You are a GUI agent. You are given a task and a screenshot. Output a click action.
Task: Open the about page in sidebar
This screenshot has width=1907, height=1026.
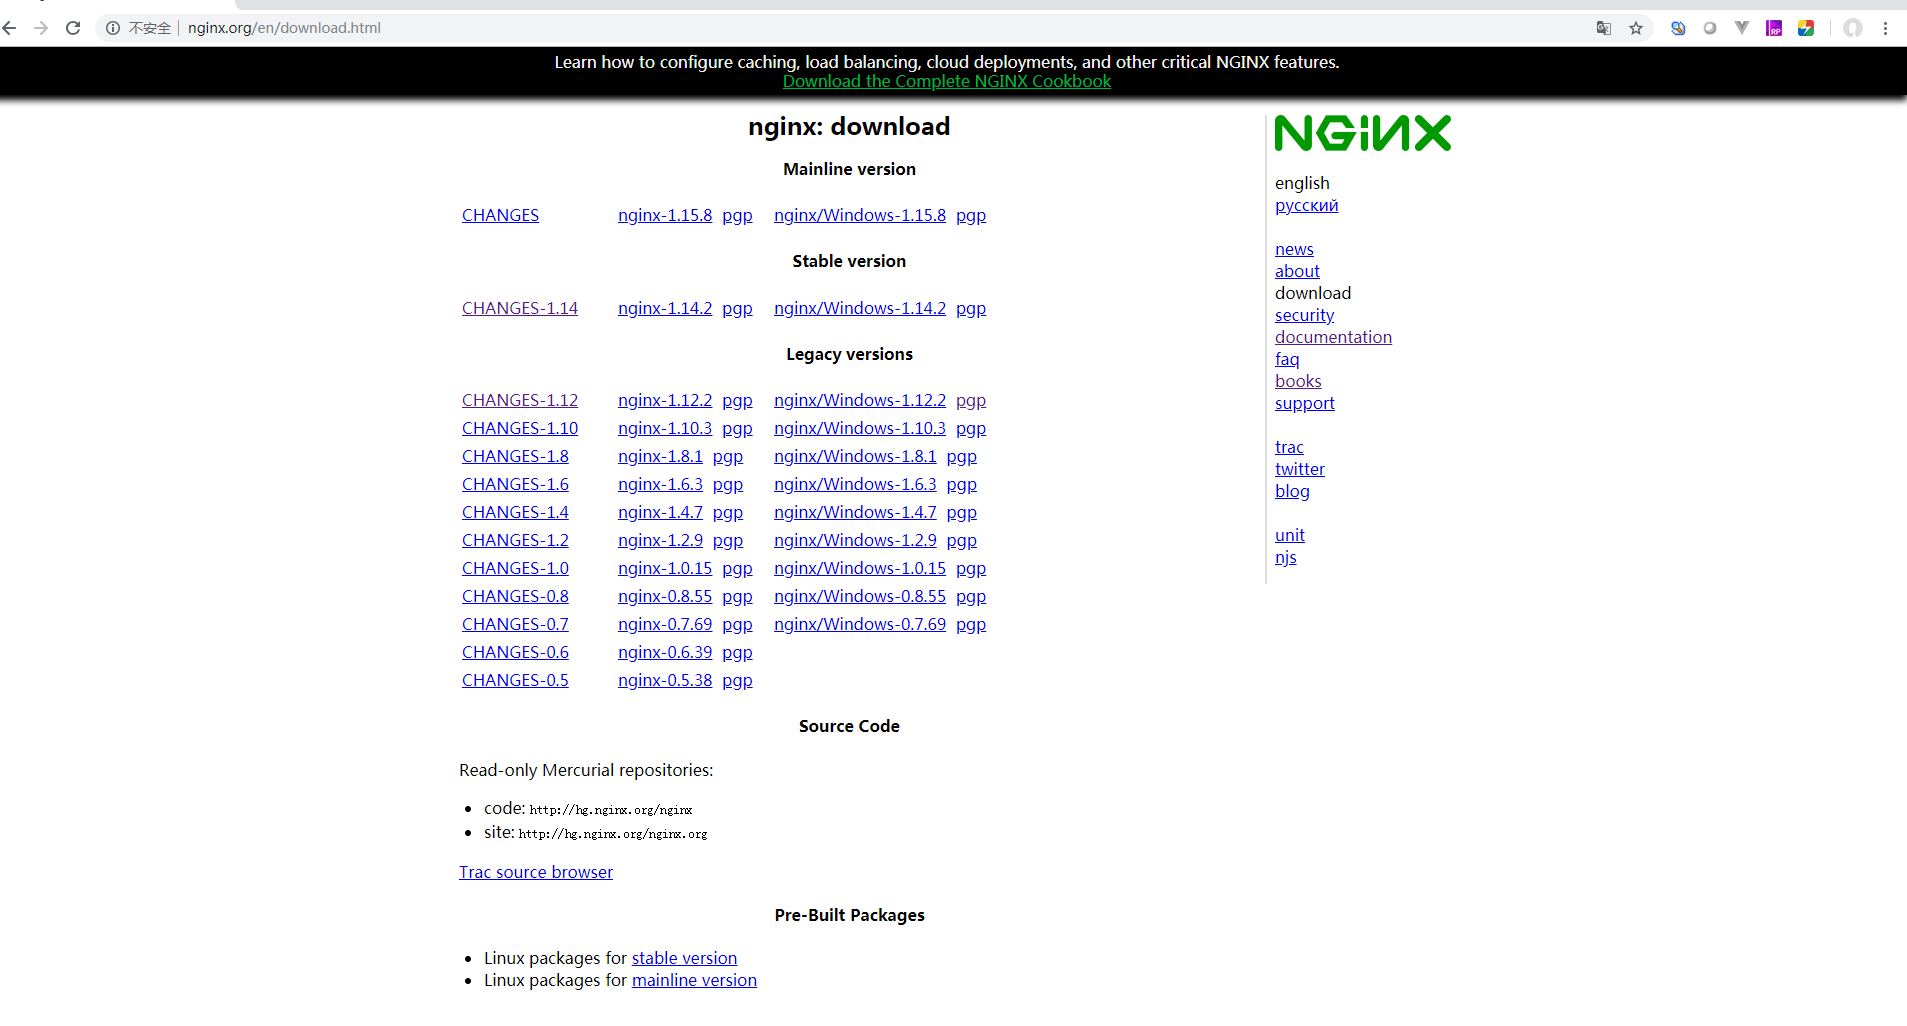pyautogui.click(x=1297, y=271)
